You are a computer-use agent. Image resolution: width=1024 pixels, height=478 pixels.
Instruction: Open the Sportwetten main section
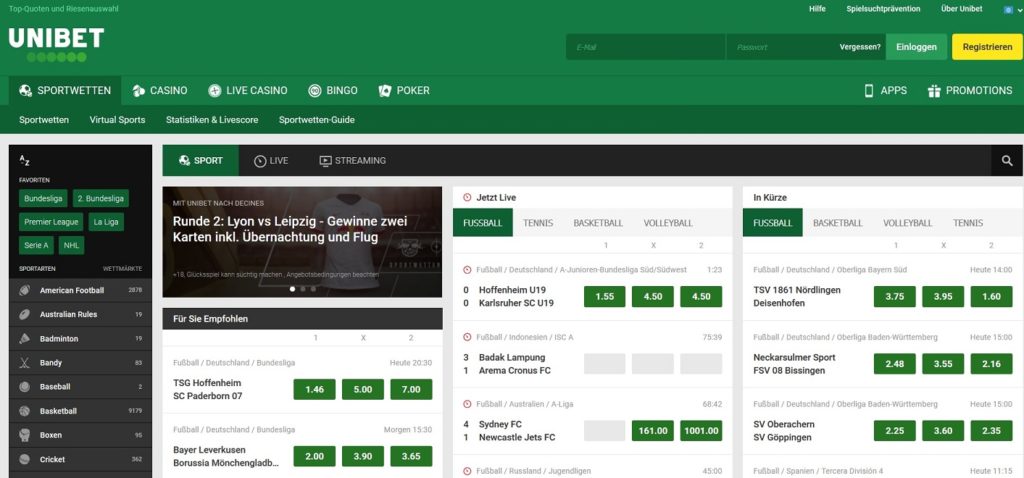[65, 91]
